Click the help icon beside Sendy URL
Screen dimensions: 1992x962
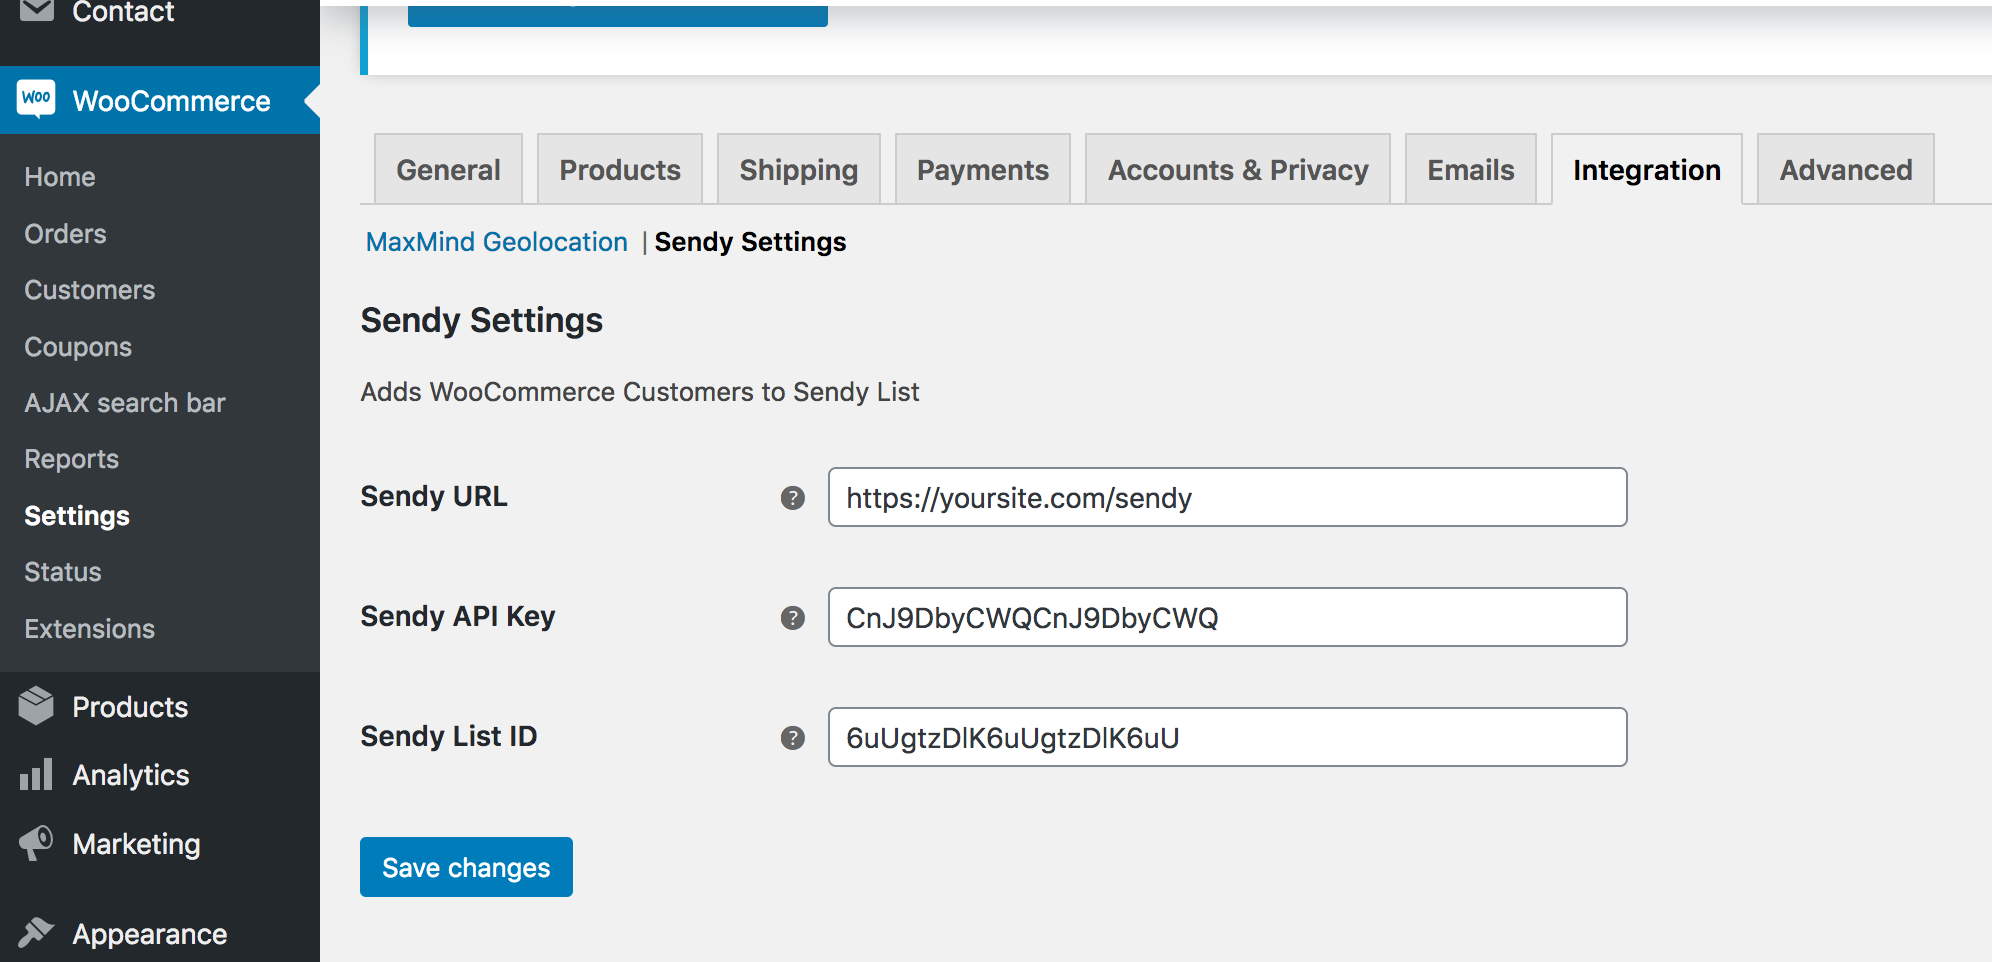tap(793, 498)
